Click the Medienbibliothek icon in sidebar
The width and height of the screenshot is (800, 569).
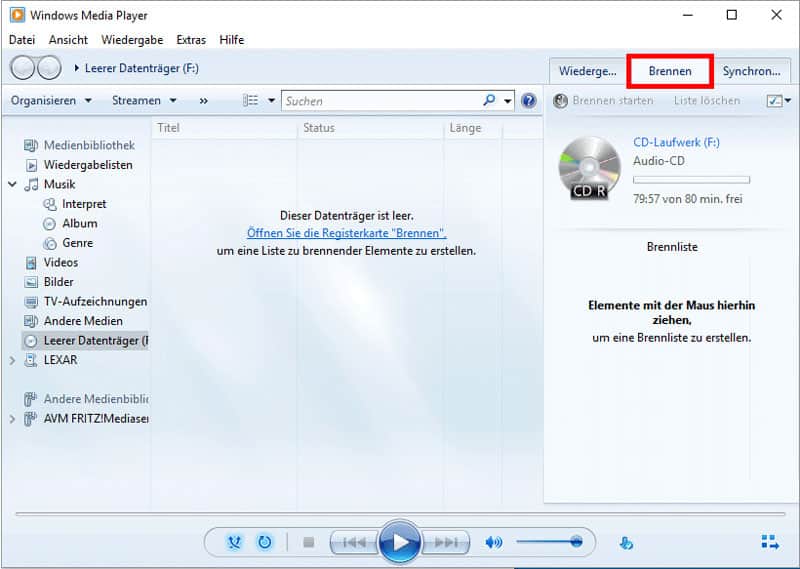[31, 145]
